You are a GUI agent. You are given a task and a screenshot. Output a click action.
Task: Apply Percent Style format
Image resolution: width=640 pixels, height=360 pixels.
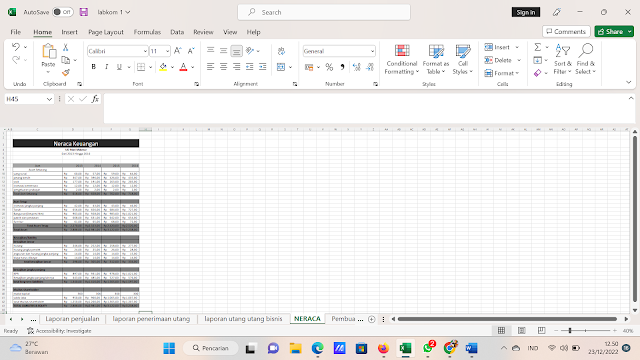(x=329, y=67)
